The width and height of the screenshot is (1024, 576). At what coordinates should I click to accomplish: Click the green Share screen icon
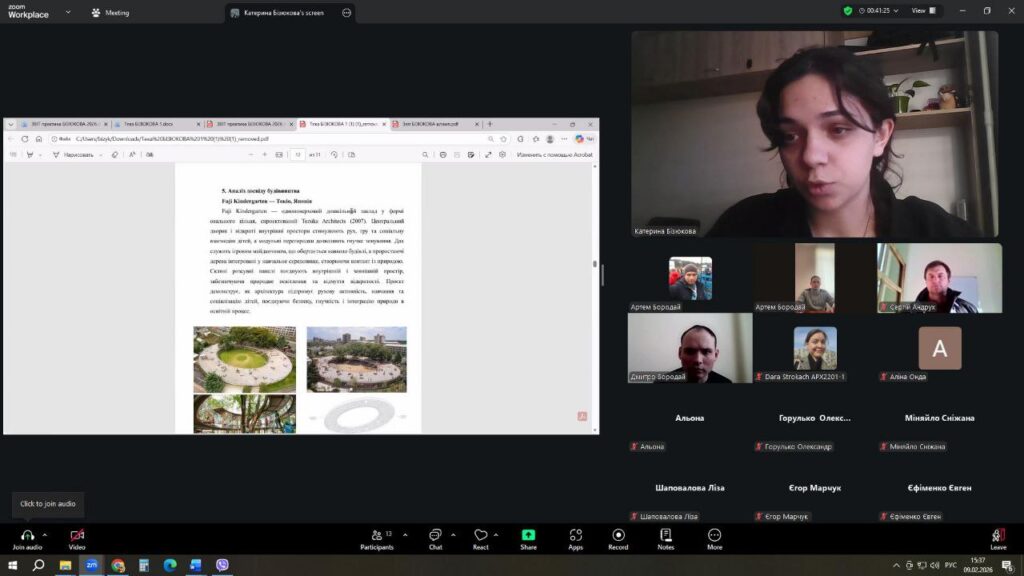528,535
